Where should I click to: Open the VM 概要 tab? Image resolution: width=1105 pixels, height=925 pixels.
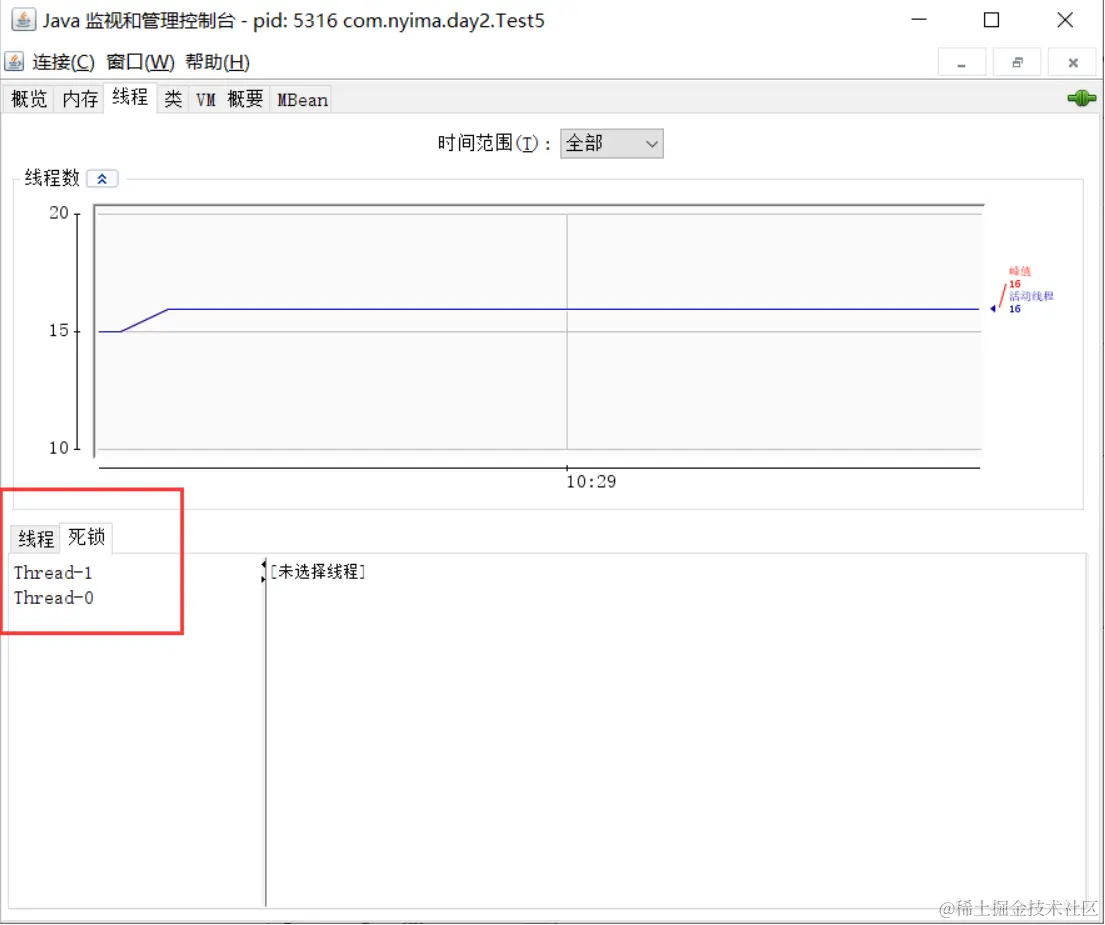229,99
